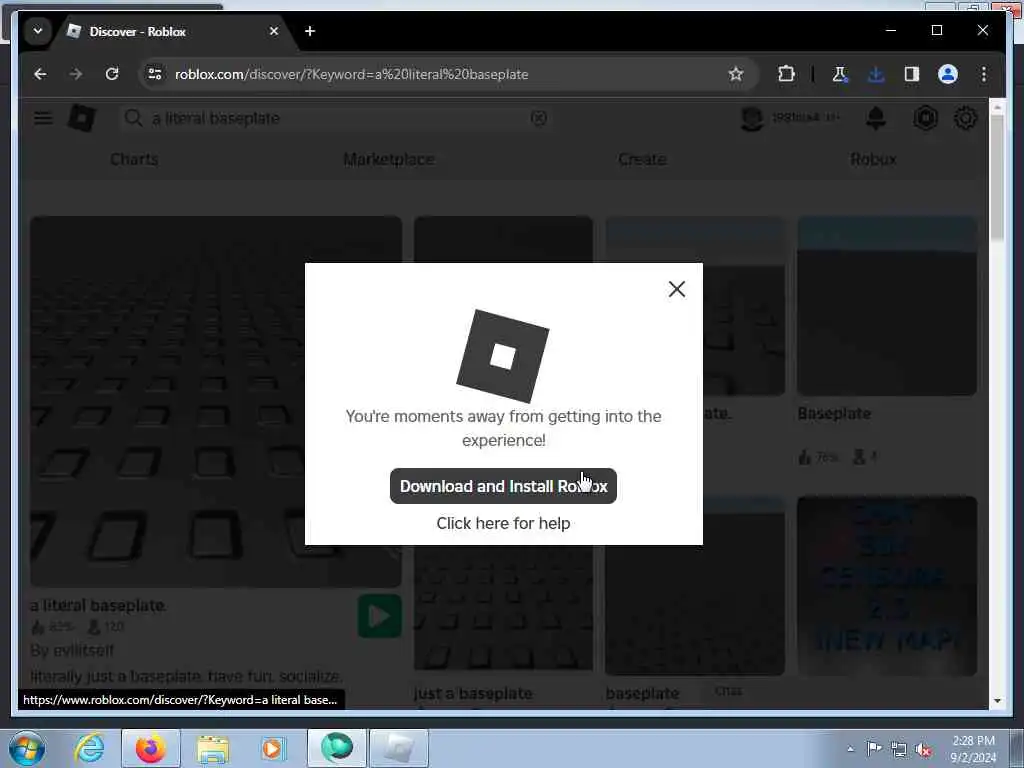Launch Internet Explorer from taskbar

(89, 748)
